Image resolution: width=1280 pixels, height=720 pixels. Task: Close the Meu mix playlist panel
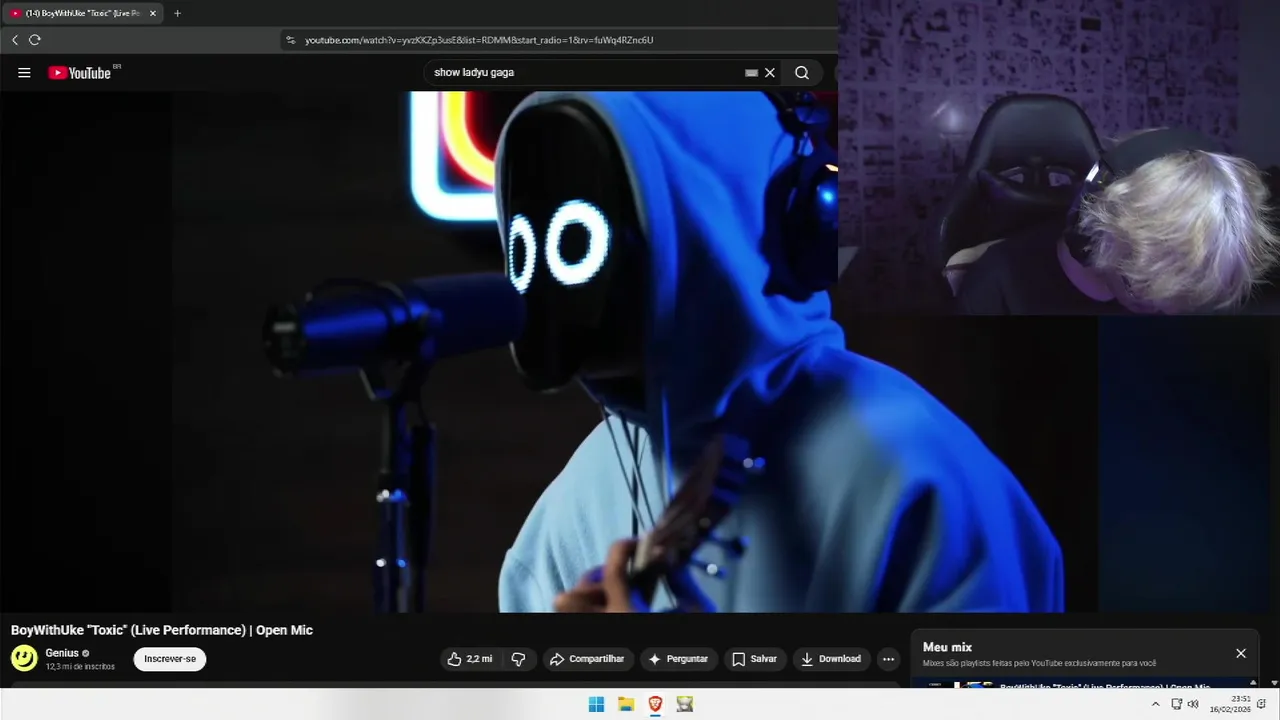pyautogui.click(x=1241, y=653)
